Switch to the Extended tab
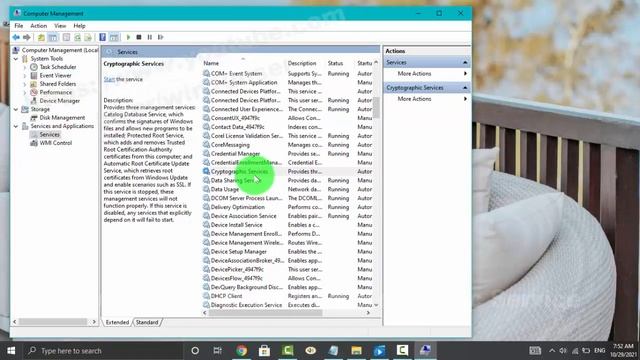Image resolution: width=640 pixels, height=360 pixels. click(x=117, y=322)
